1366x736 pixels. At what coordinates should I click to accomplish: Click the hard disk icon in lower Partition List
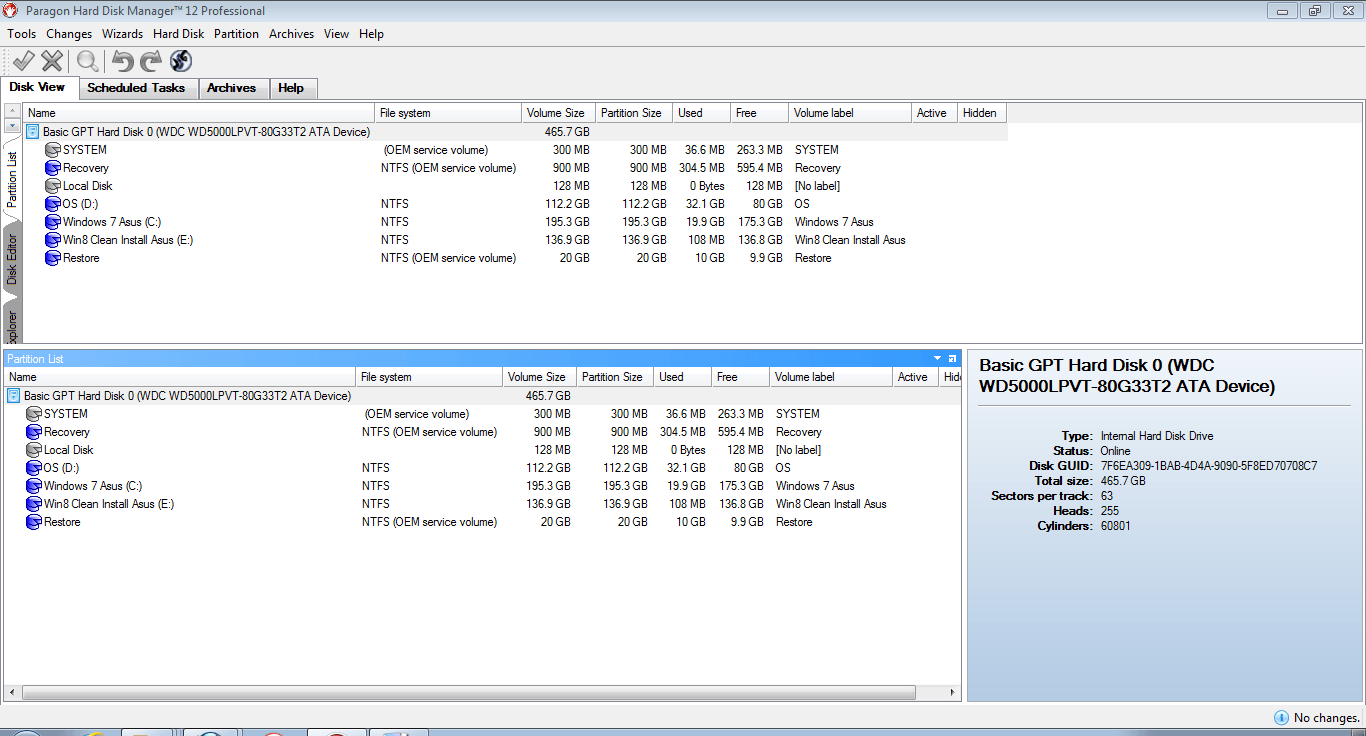click(x=14, y=396)
